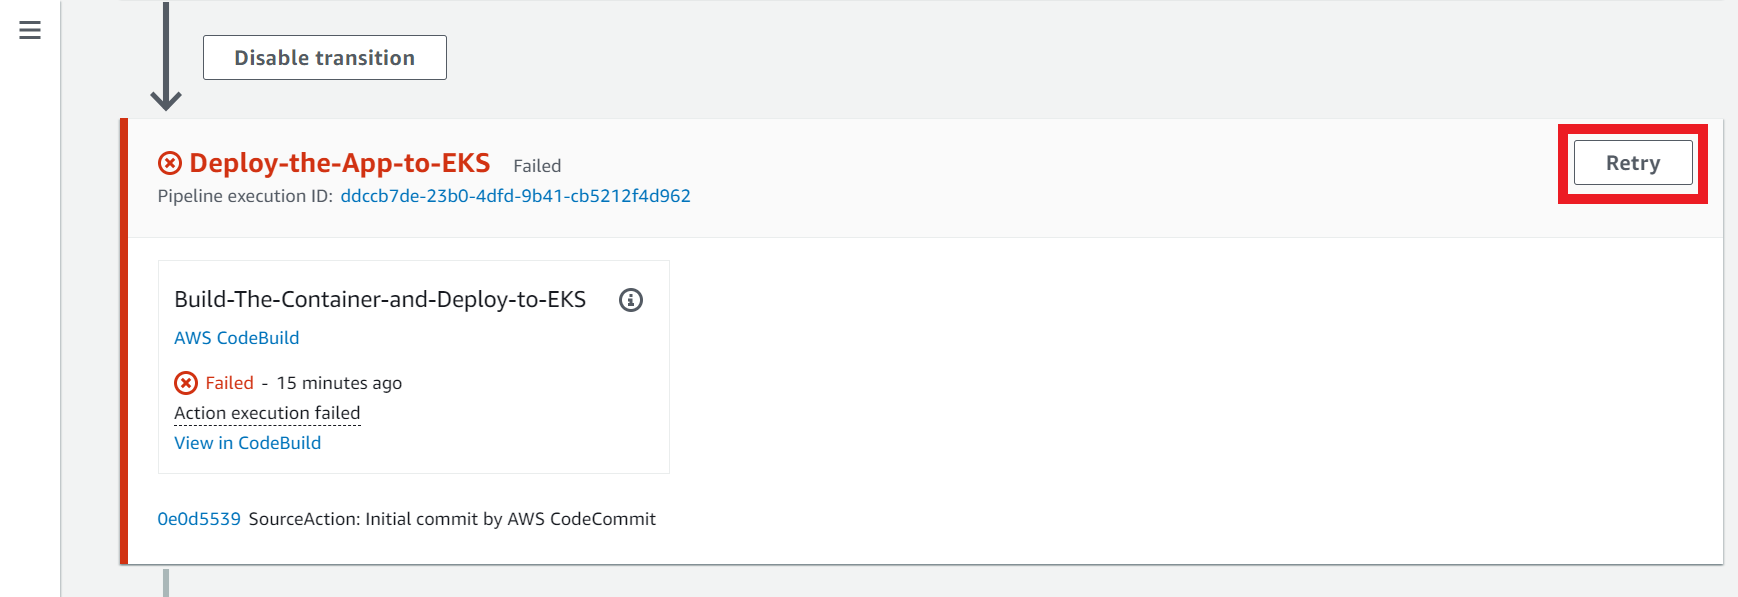This screenshot has width=1738, height=597.
Task: Click the red Failed text in action card
Action: [x=230, y=383]
